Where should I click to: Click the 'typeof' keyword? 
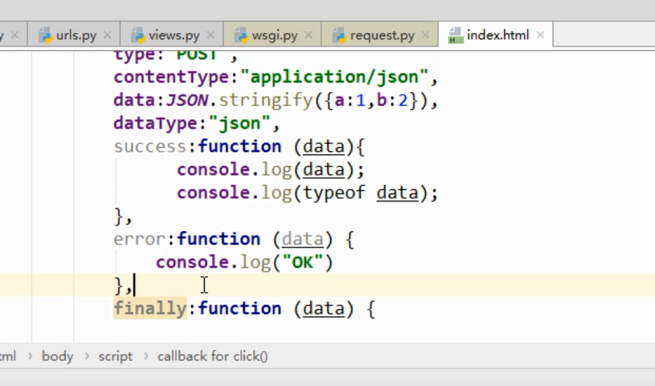coord(334,193)
